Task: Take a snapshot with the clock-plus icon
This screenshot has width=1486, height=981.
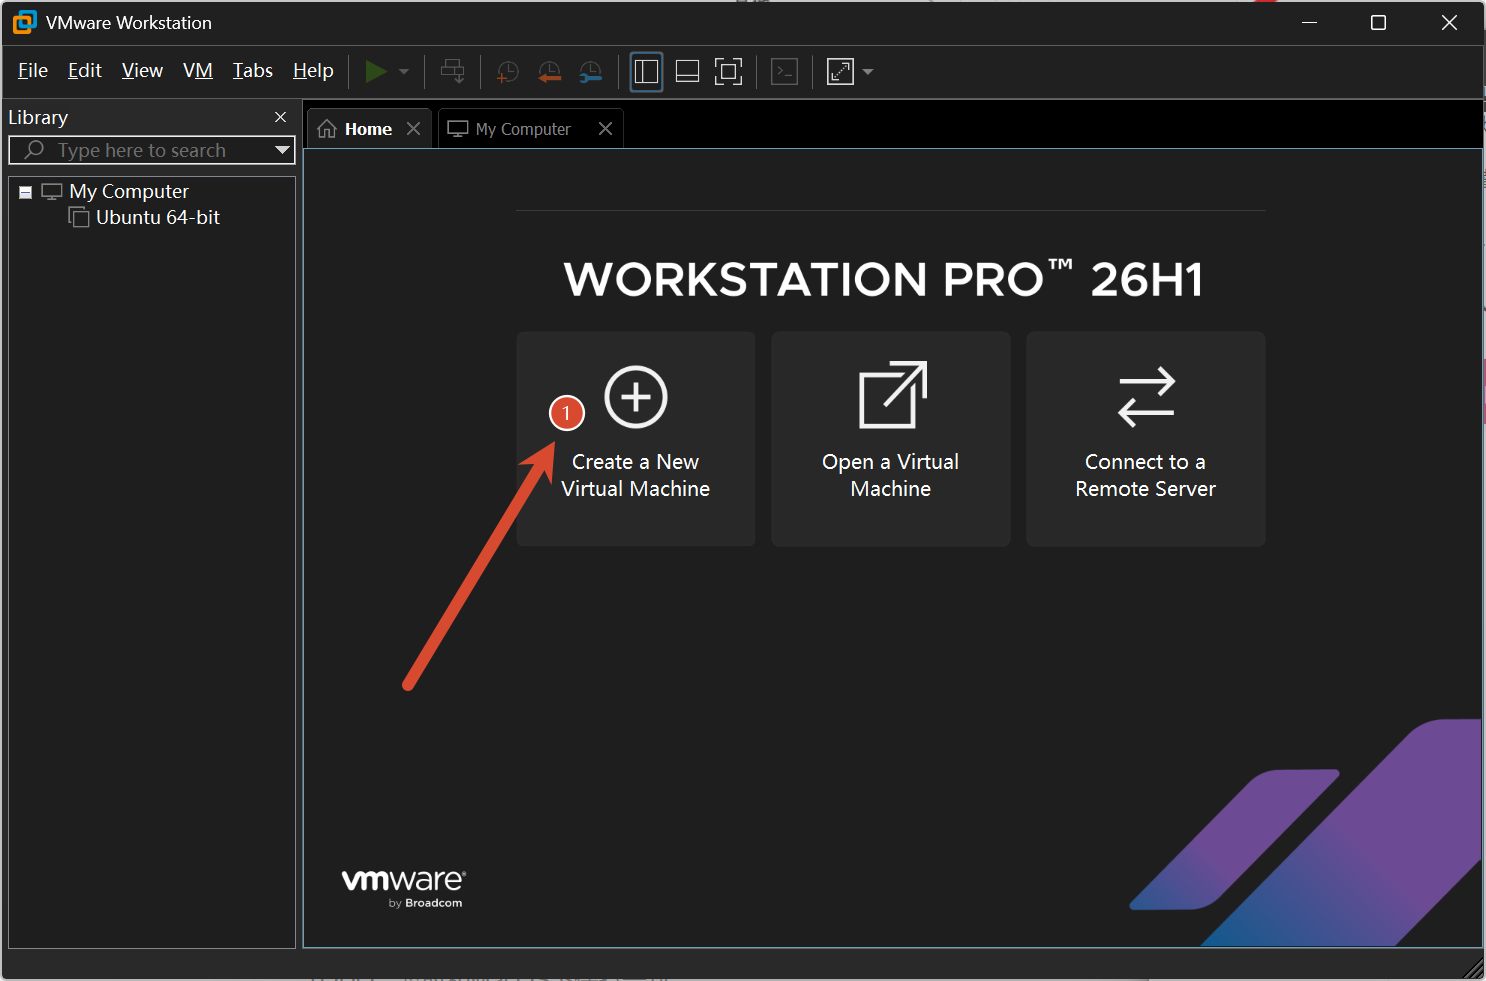Action: (508, 71)
